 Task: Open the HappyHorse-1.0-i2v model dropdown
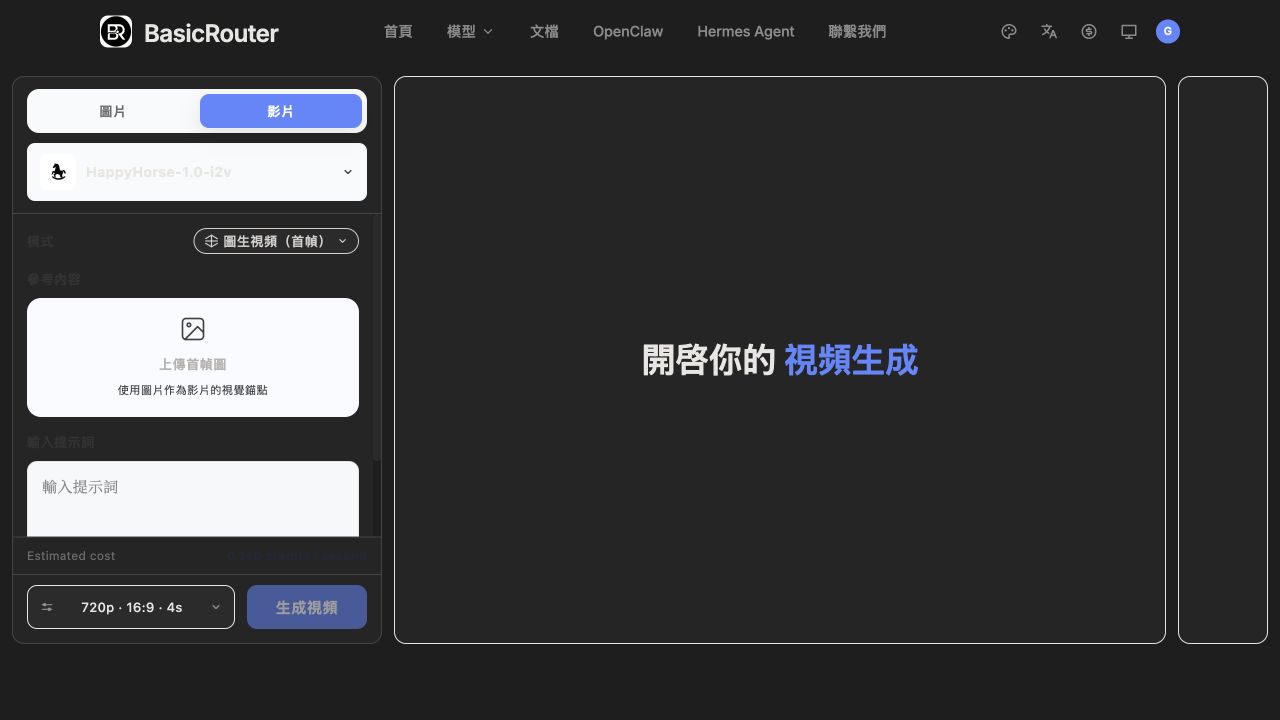click(x=197, y=172)
